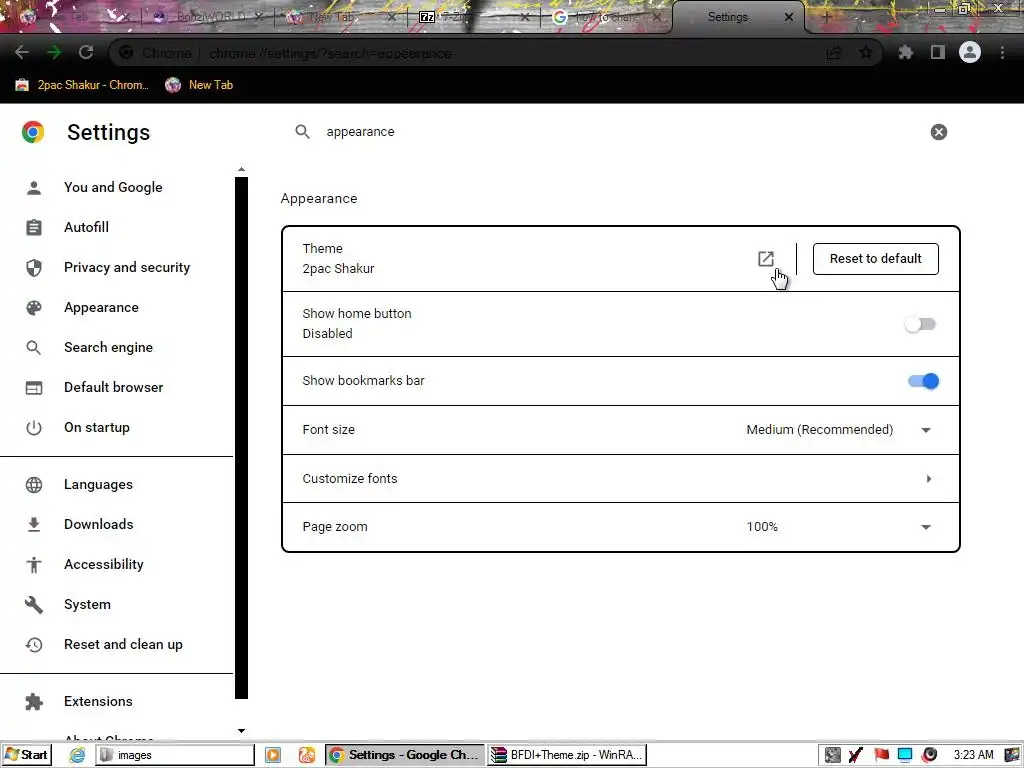Viewport: 1024px width, 768px height.
Task: Click the sidebar scroll down arrow
Action: click(x=242, y=731)
